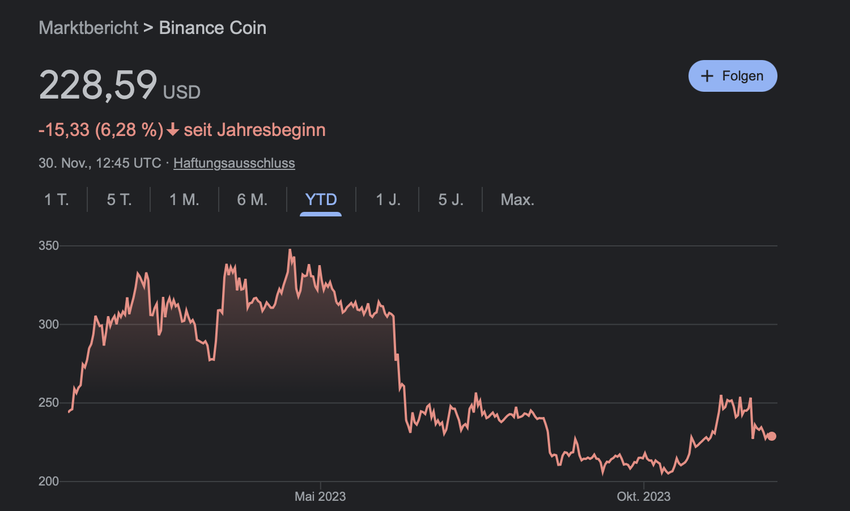
Task: Select the 5 J. range tab
Action: click(x=451, y=199)
